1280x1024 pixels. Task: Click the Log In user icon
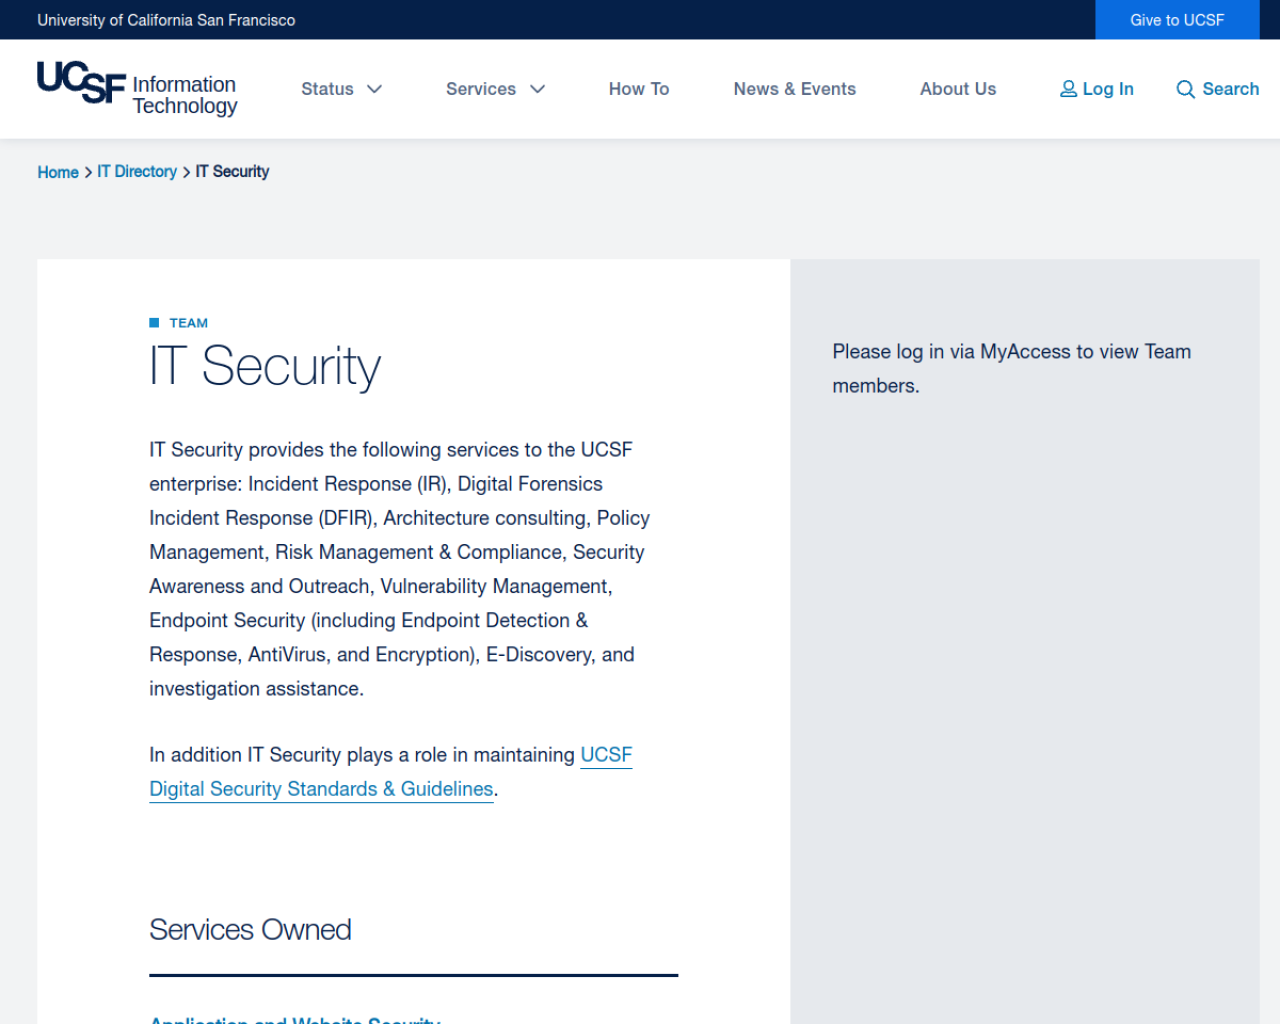tap(1068, 89)
